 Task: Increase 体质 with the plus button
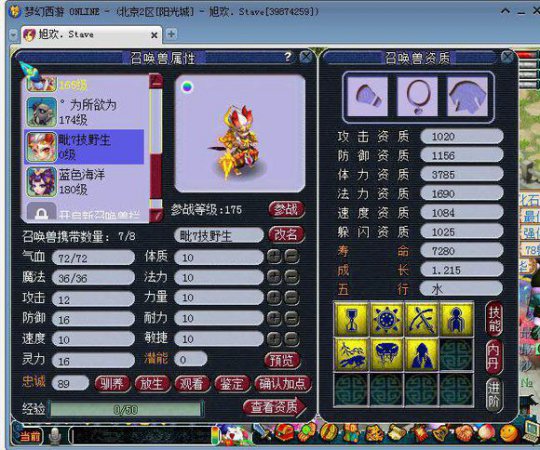pyautogui.click(x=274, y=257)
